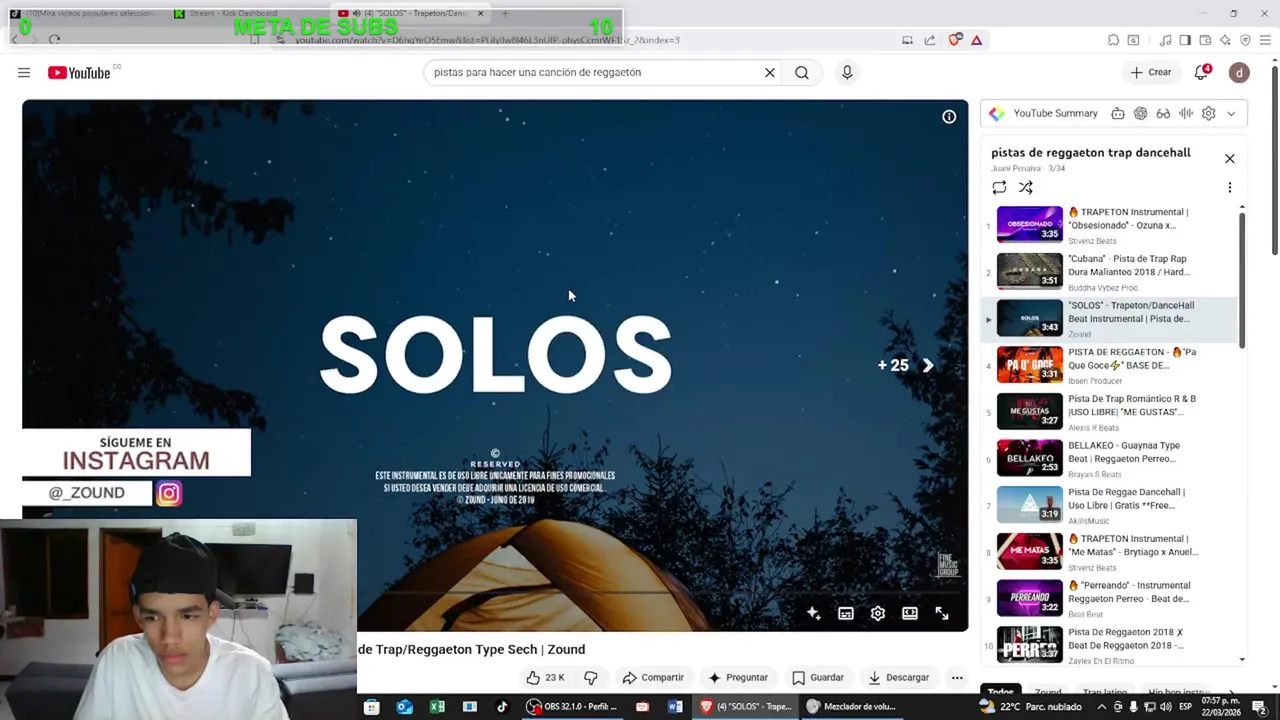Run search with magnifier button
The image size is (1280, 720).
(x=802, y=72)
